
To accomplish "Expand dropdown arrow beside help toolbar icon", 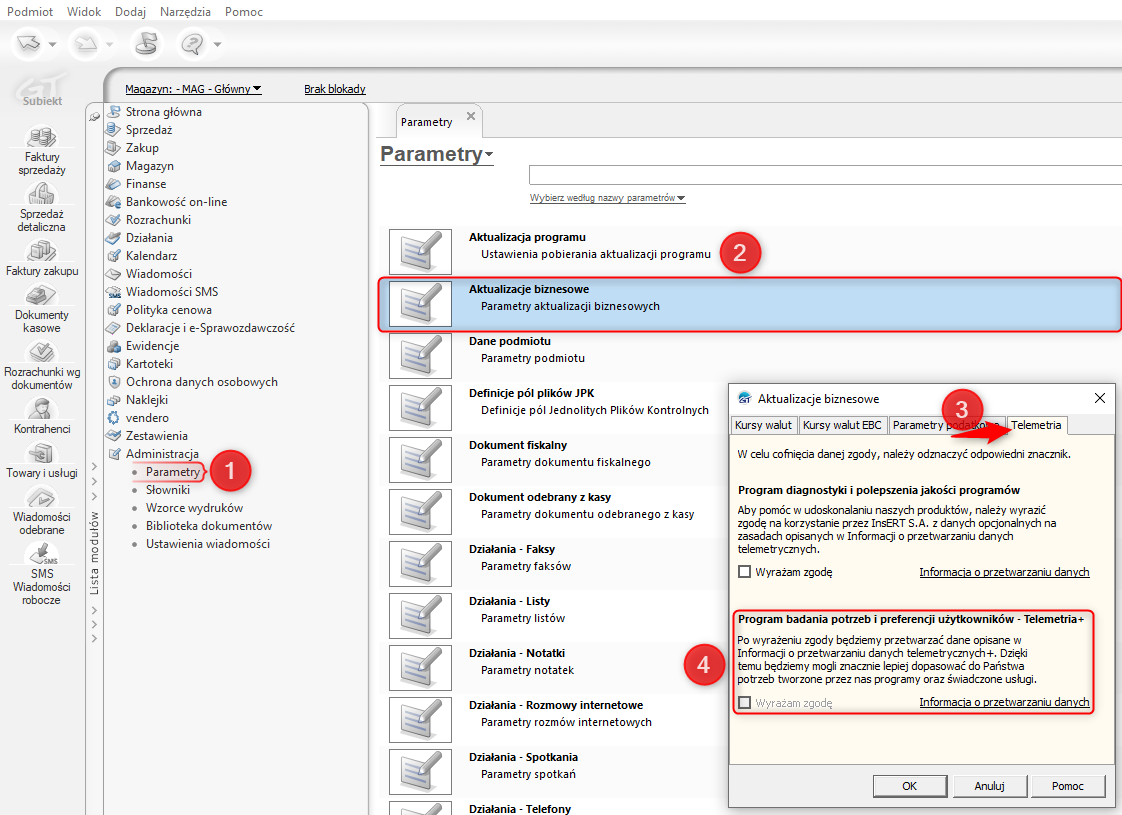I will tap(217, 44).
